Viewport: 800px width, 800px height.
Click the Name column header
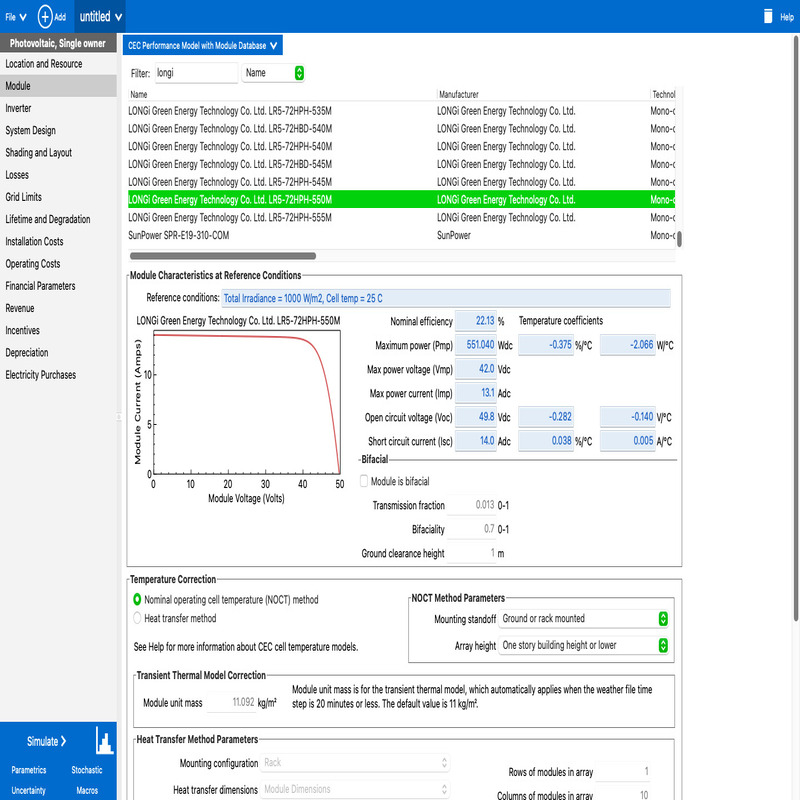(282, 94)
